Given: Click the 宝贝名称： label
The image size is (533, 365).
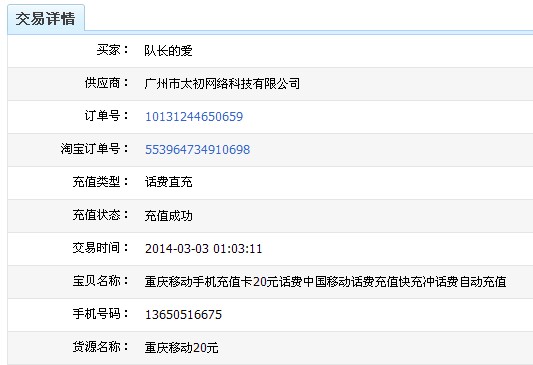Looking at the screenshot, I should [101, 281].
